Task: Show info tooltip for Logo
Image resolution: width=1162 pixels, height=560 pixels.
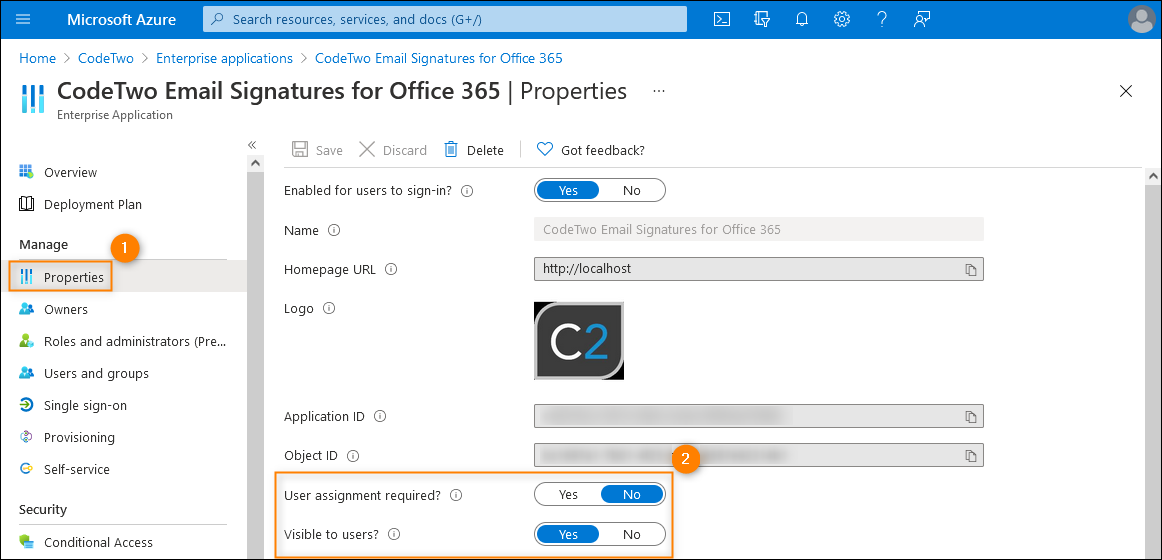Action: [329, 308]
